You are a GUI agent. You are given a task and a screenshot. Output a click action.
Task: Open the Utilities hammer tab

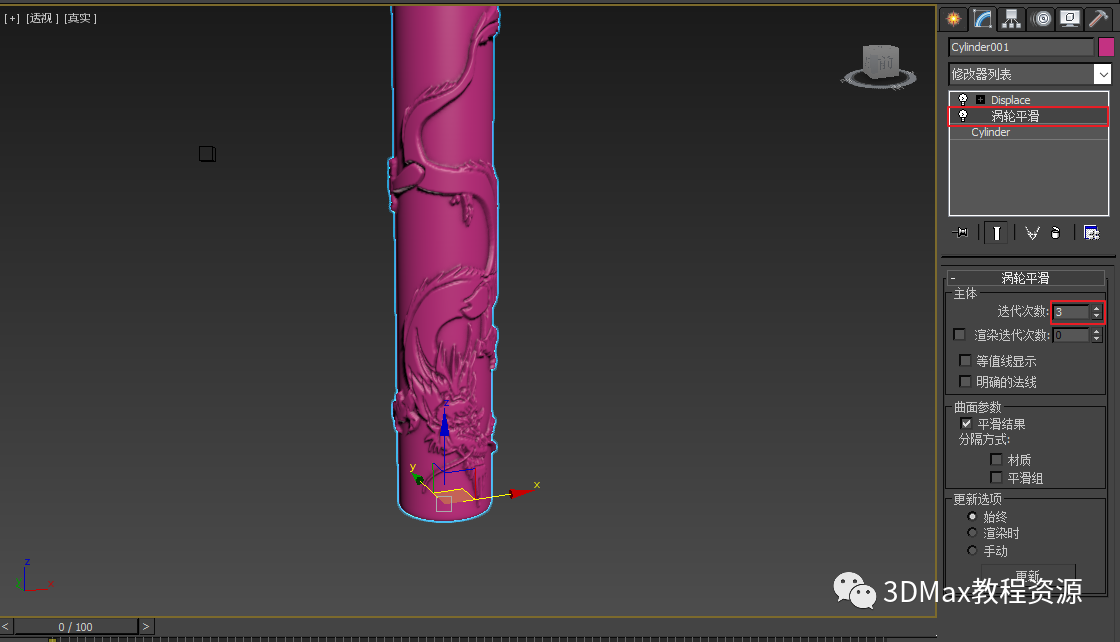tap(1099, 19)
